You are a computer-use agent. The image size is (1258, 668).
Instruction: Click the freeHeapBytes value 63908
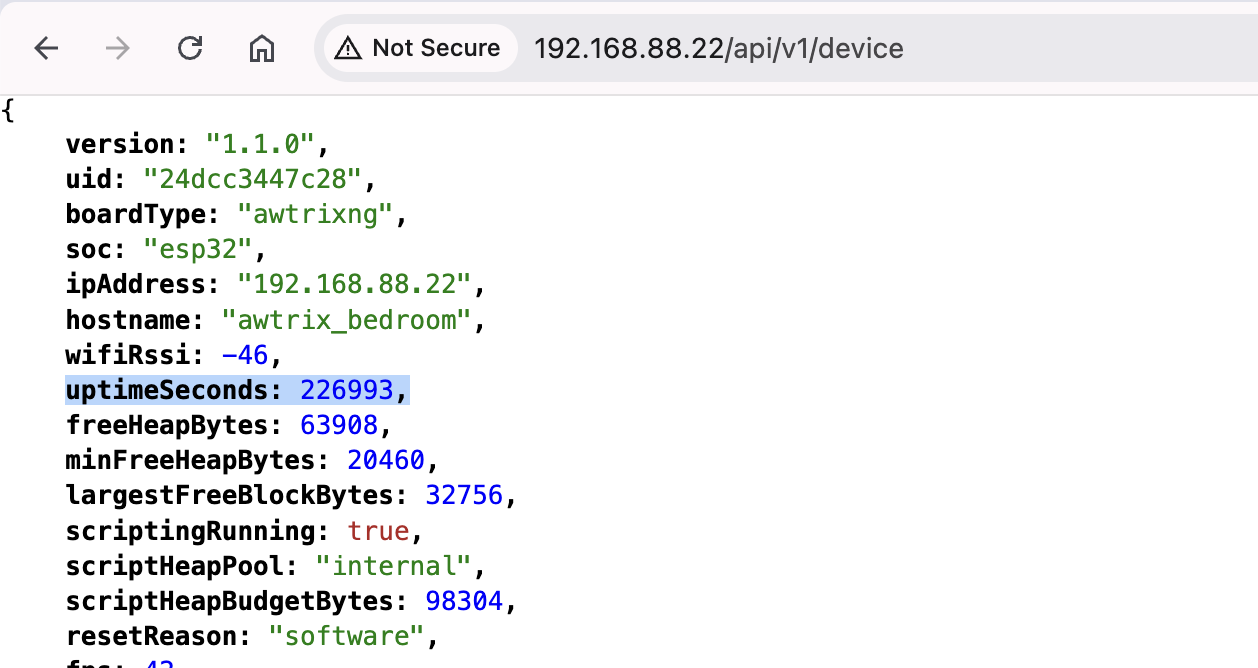(x=339, y=425)
